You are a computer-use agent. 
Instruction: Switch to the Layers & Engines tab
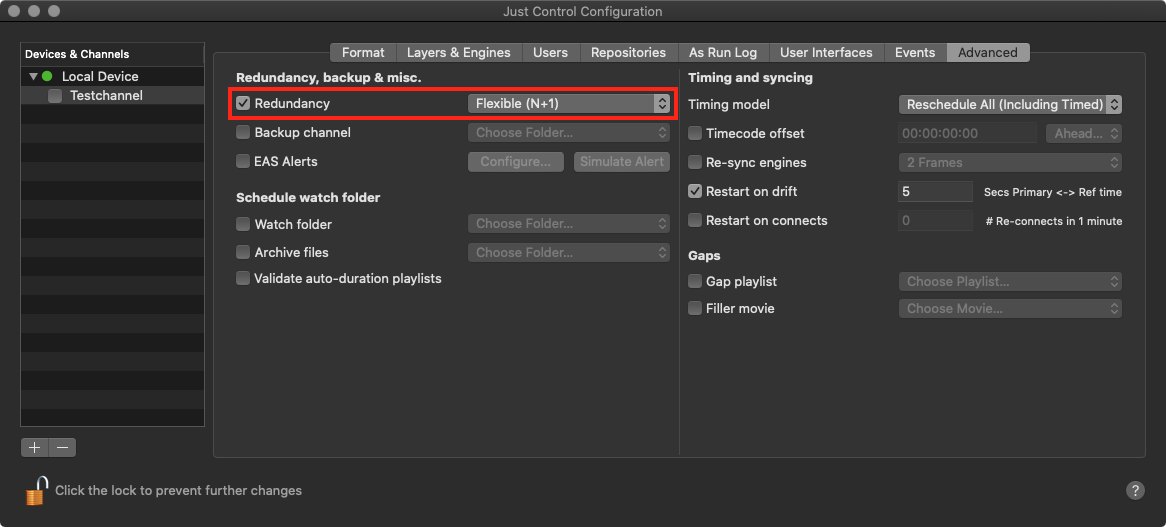point(459,53)
